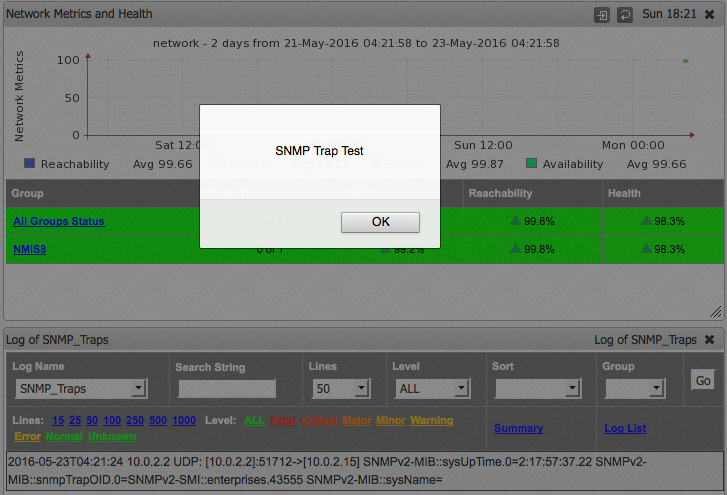Open the Log List link
Screen dimensions: 727x495
click(x=625, y=428)
